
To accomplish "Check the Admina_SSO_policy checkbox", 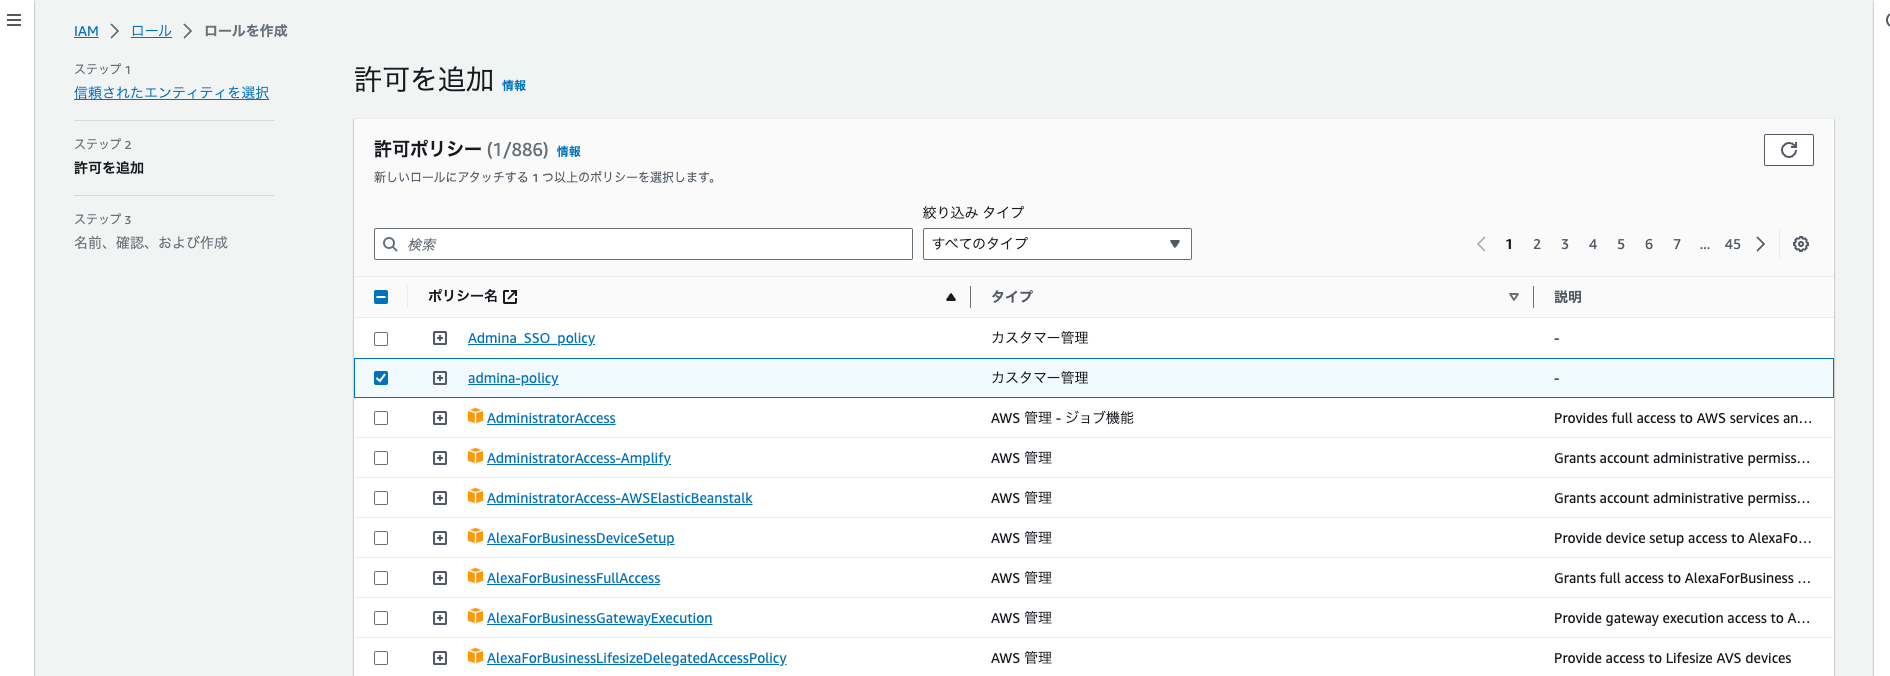I will tap(381, 339).
